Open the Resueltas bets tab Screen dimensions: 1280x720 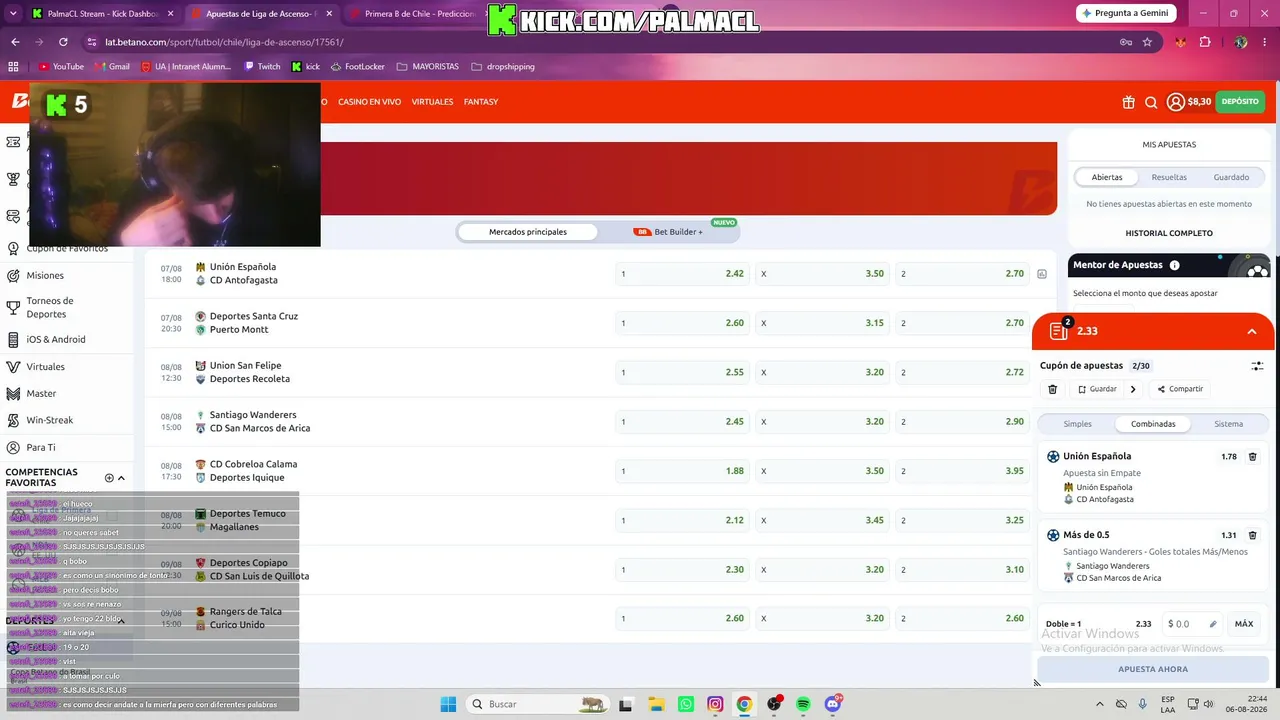click(1169, 177)
